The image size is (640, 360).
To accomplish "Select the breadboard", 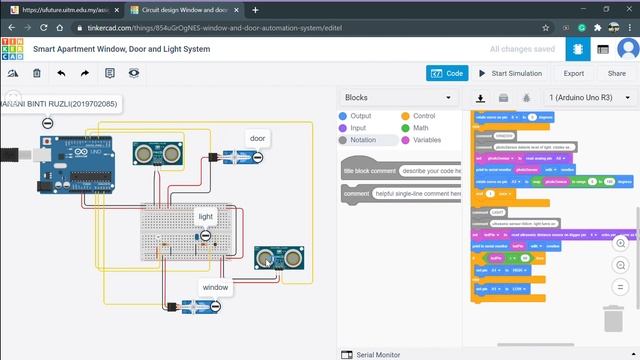I will pos(187,231).
